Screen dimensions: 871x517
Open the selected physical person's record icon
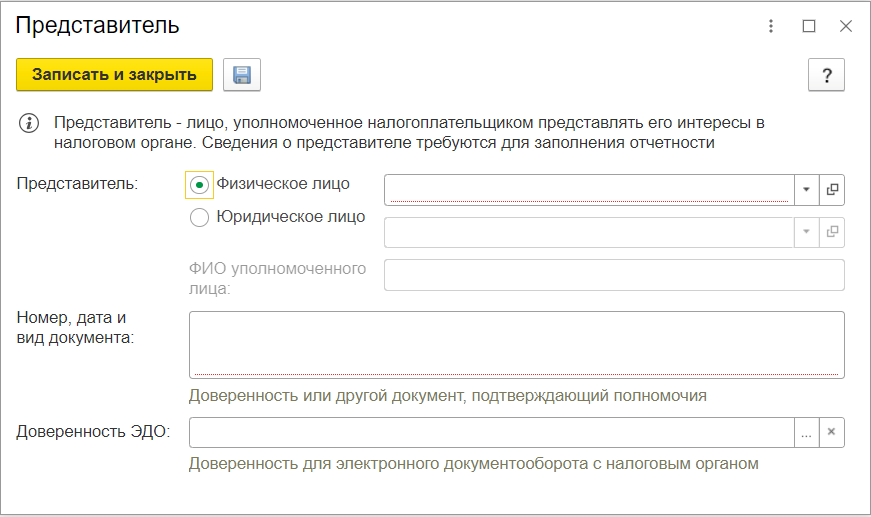(x=832, y=189)
